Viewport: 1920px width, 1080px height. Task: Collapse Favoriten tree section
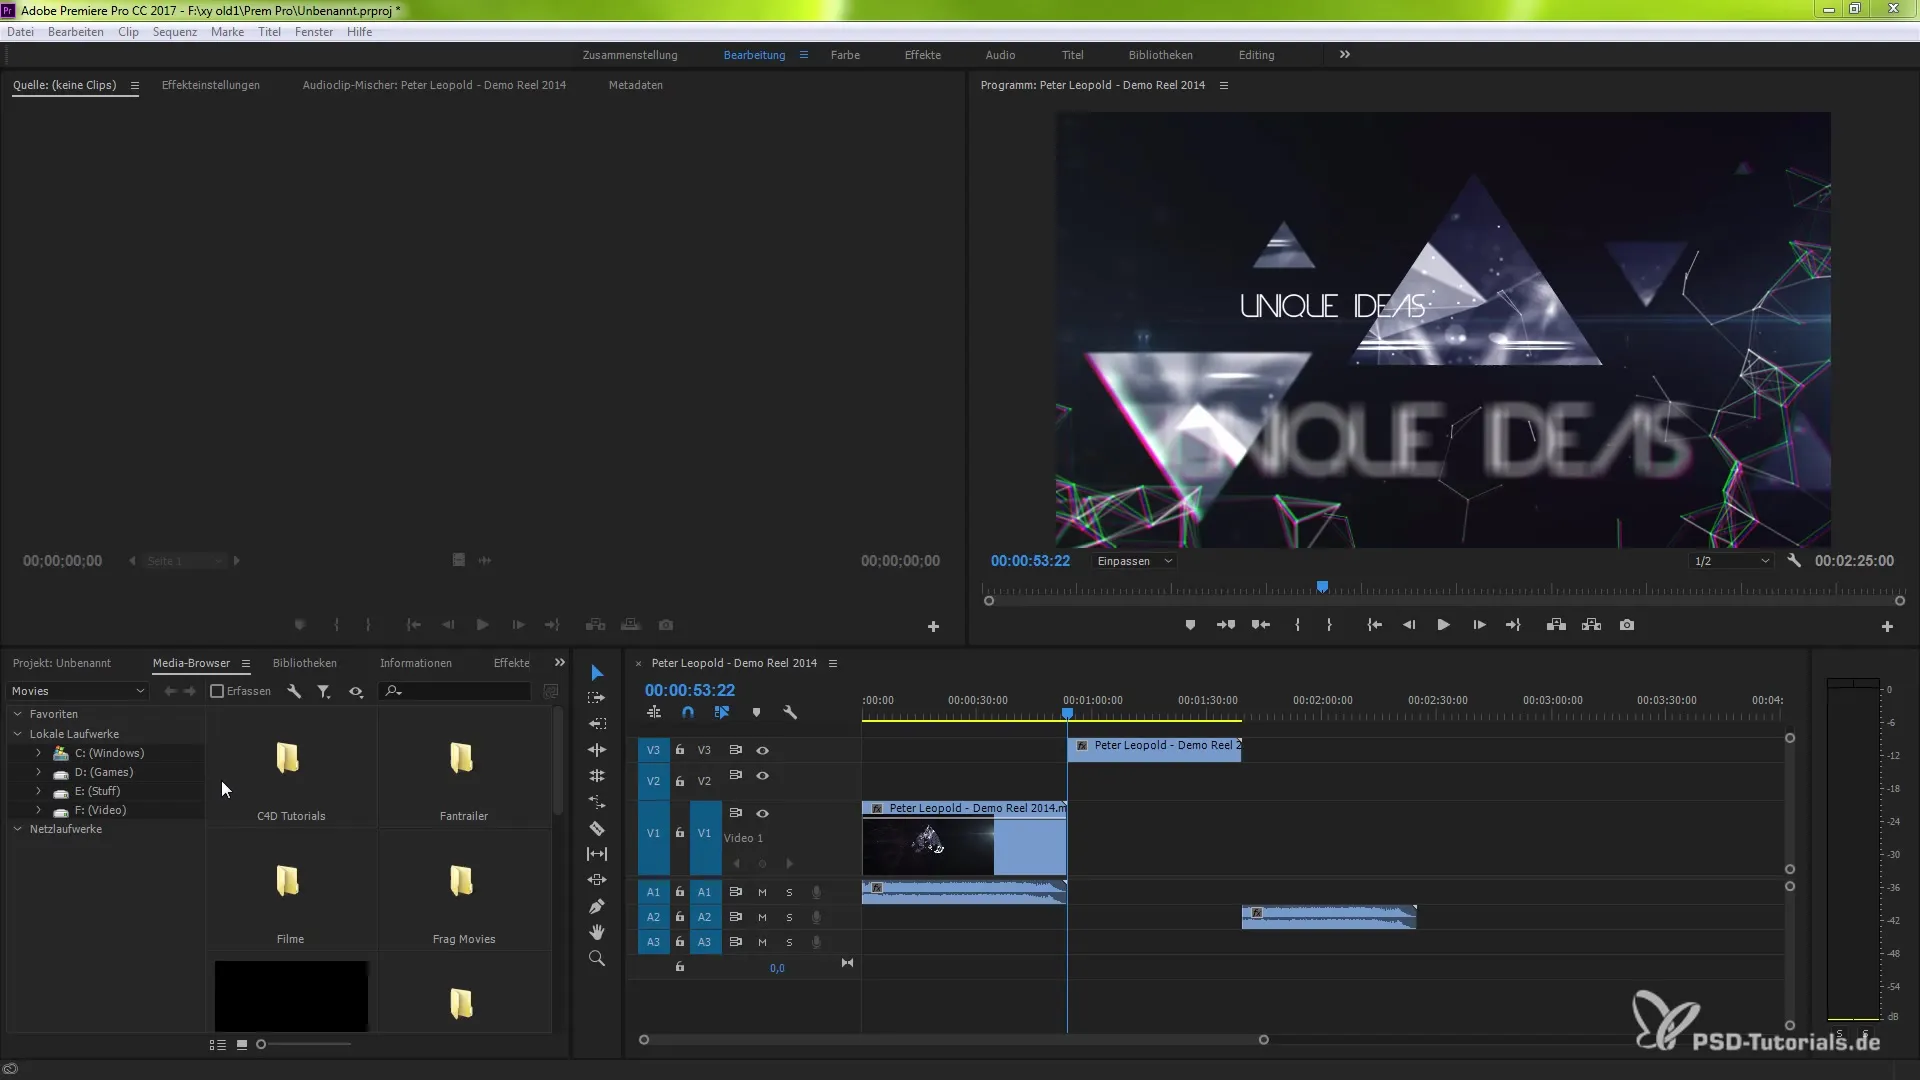17,714
